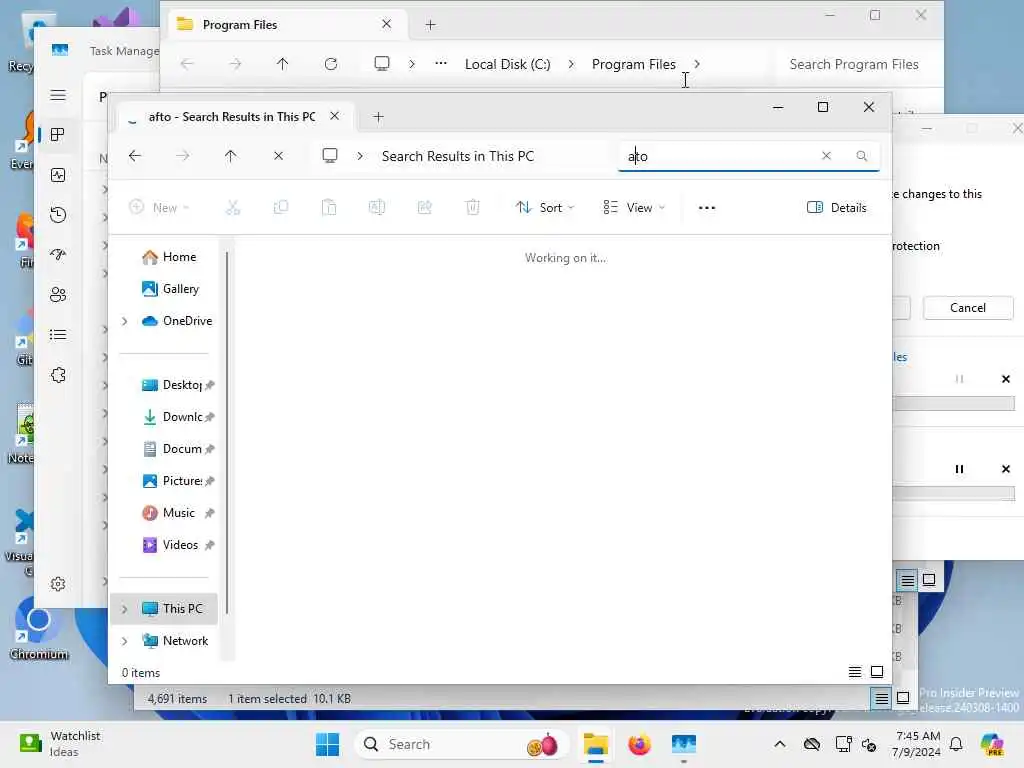Open Chromium desktop shortcut
This screenshot has width=1024, height=768.
pos(39,627)
